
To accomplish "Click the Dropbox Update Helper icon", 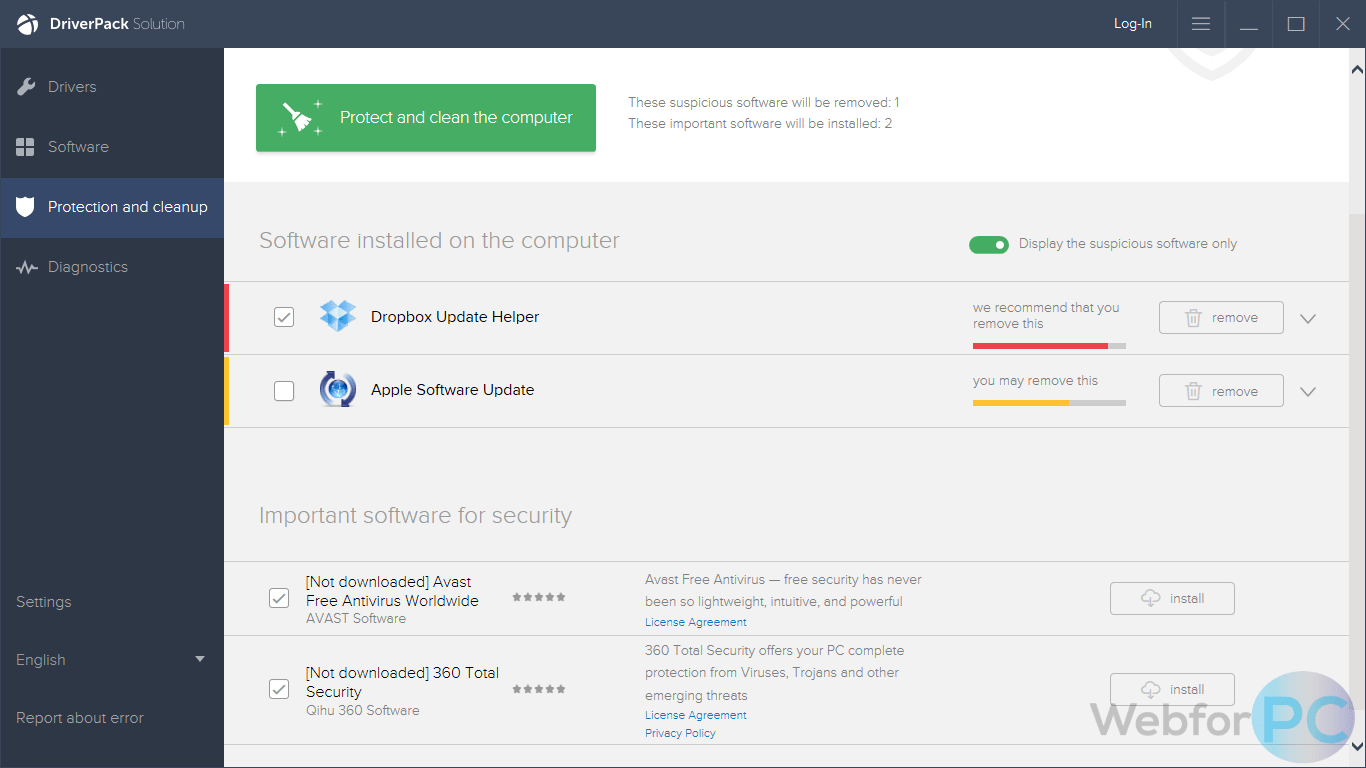I will [338, 316].
